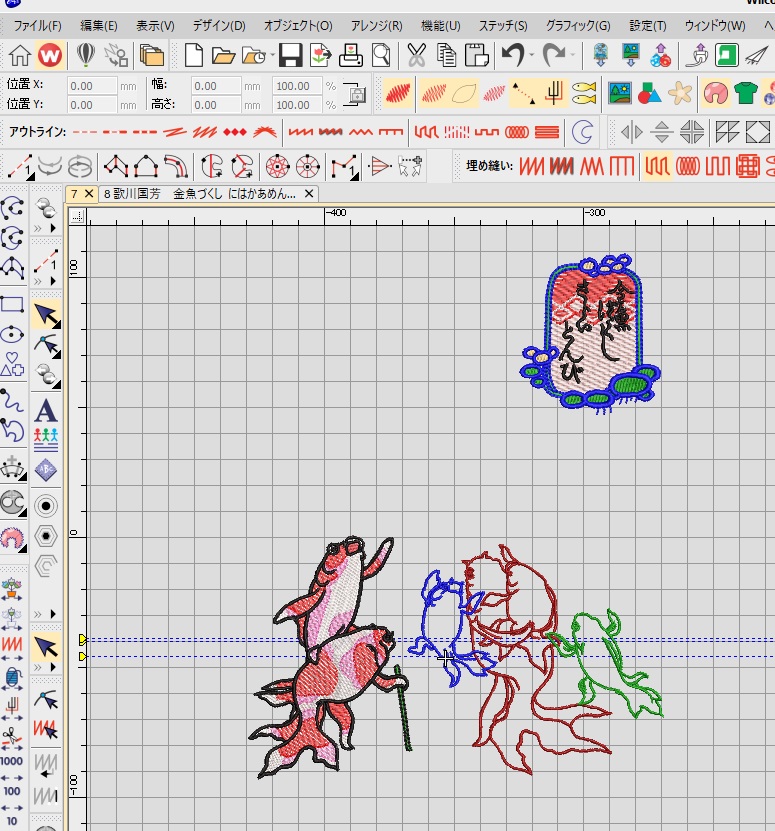775x831 pixels.
Task: Click the hot air balloon icon
Action: [86, 55]
